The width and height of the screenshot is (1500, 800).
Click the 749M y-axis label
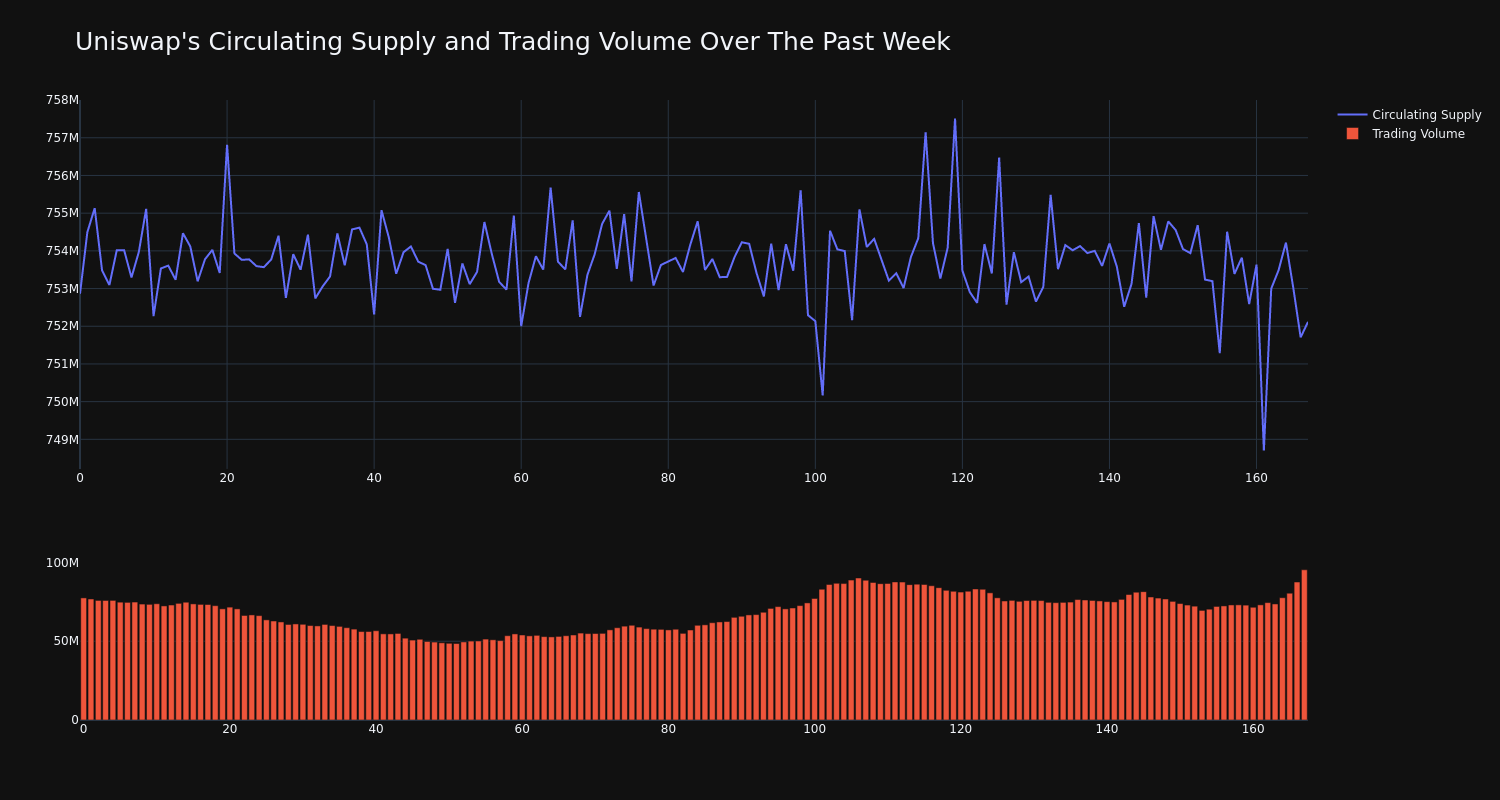pos(62,440)
